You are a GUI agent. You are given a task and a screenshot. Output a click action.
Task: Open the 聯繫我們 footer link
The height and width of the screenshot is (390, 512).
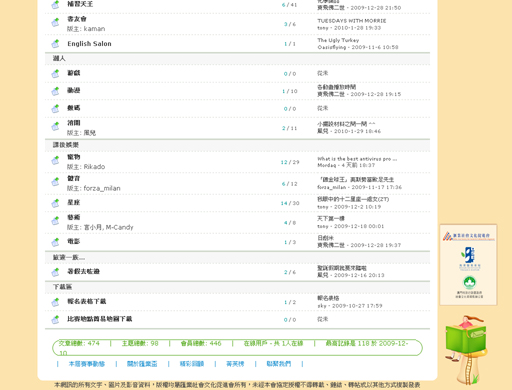click(x=279, y=364)
